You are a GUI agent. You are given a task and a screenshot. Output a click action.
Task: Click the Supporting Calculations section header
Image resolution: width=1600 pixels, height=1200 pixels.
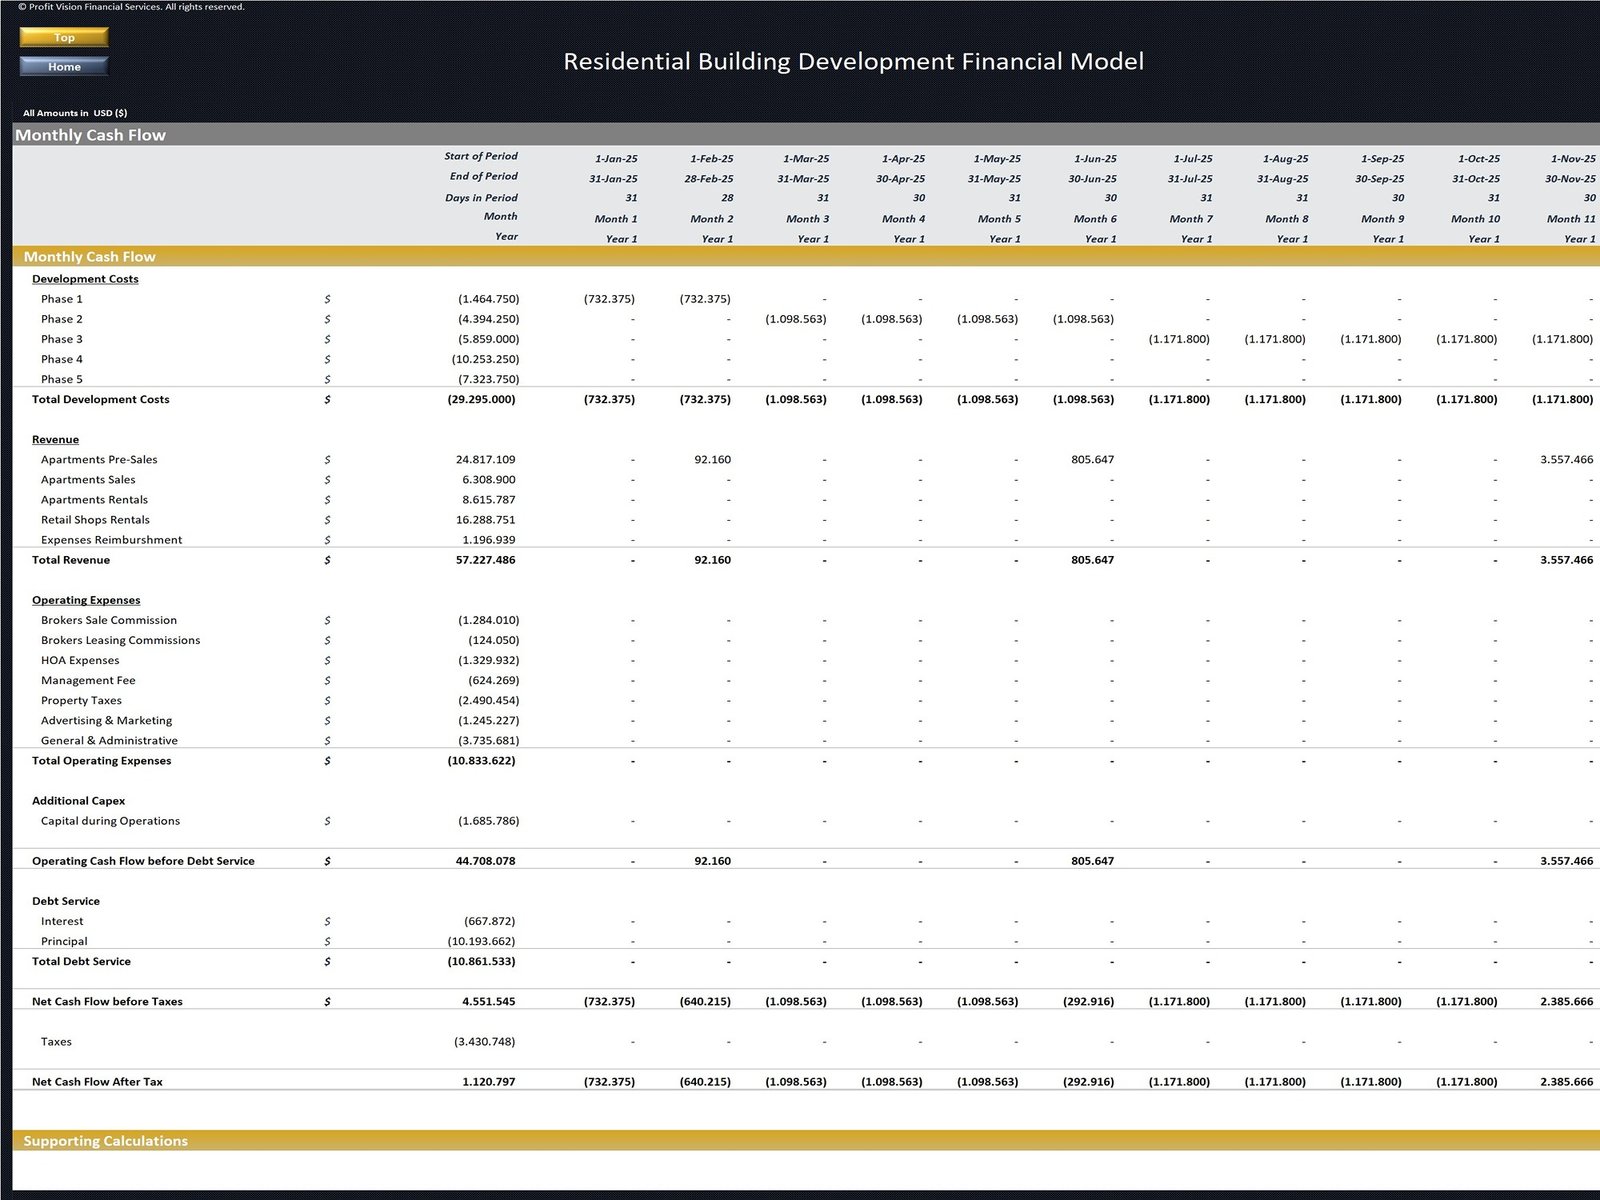pos(105,1141)
